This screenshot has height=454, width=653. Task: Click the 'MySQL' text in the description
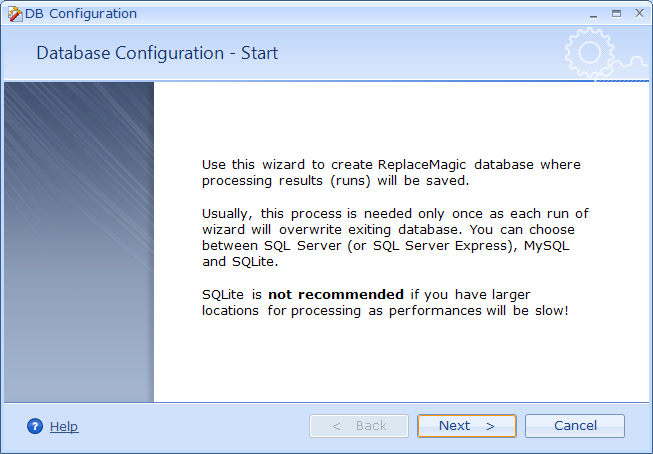(x=548, y=246)
